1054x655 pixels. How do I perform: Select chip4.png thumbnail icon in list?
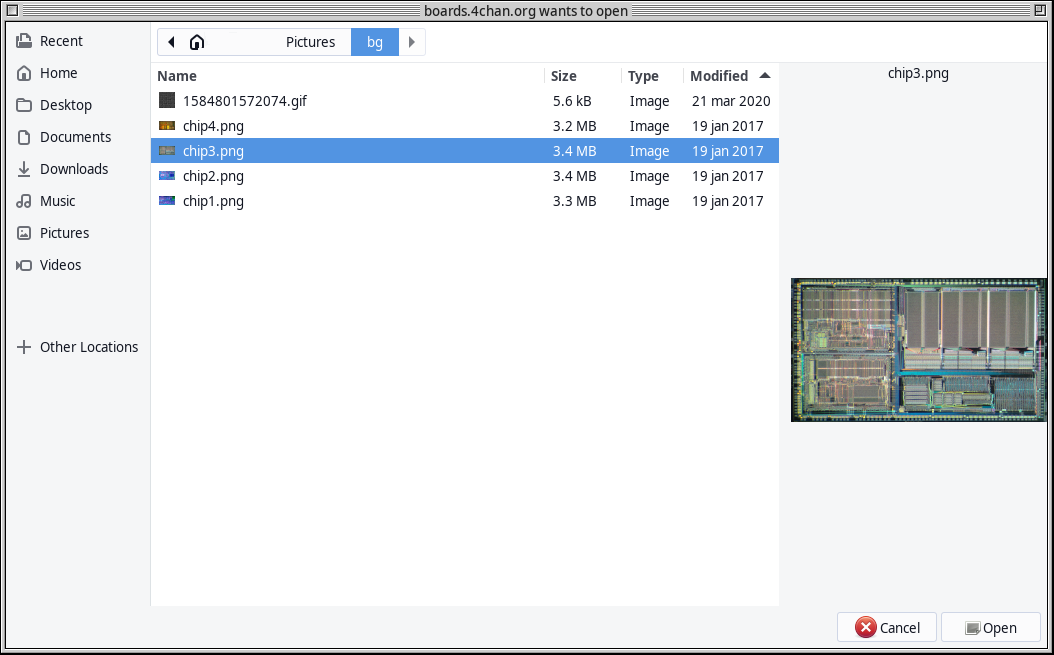click(167, 126)
